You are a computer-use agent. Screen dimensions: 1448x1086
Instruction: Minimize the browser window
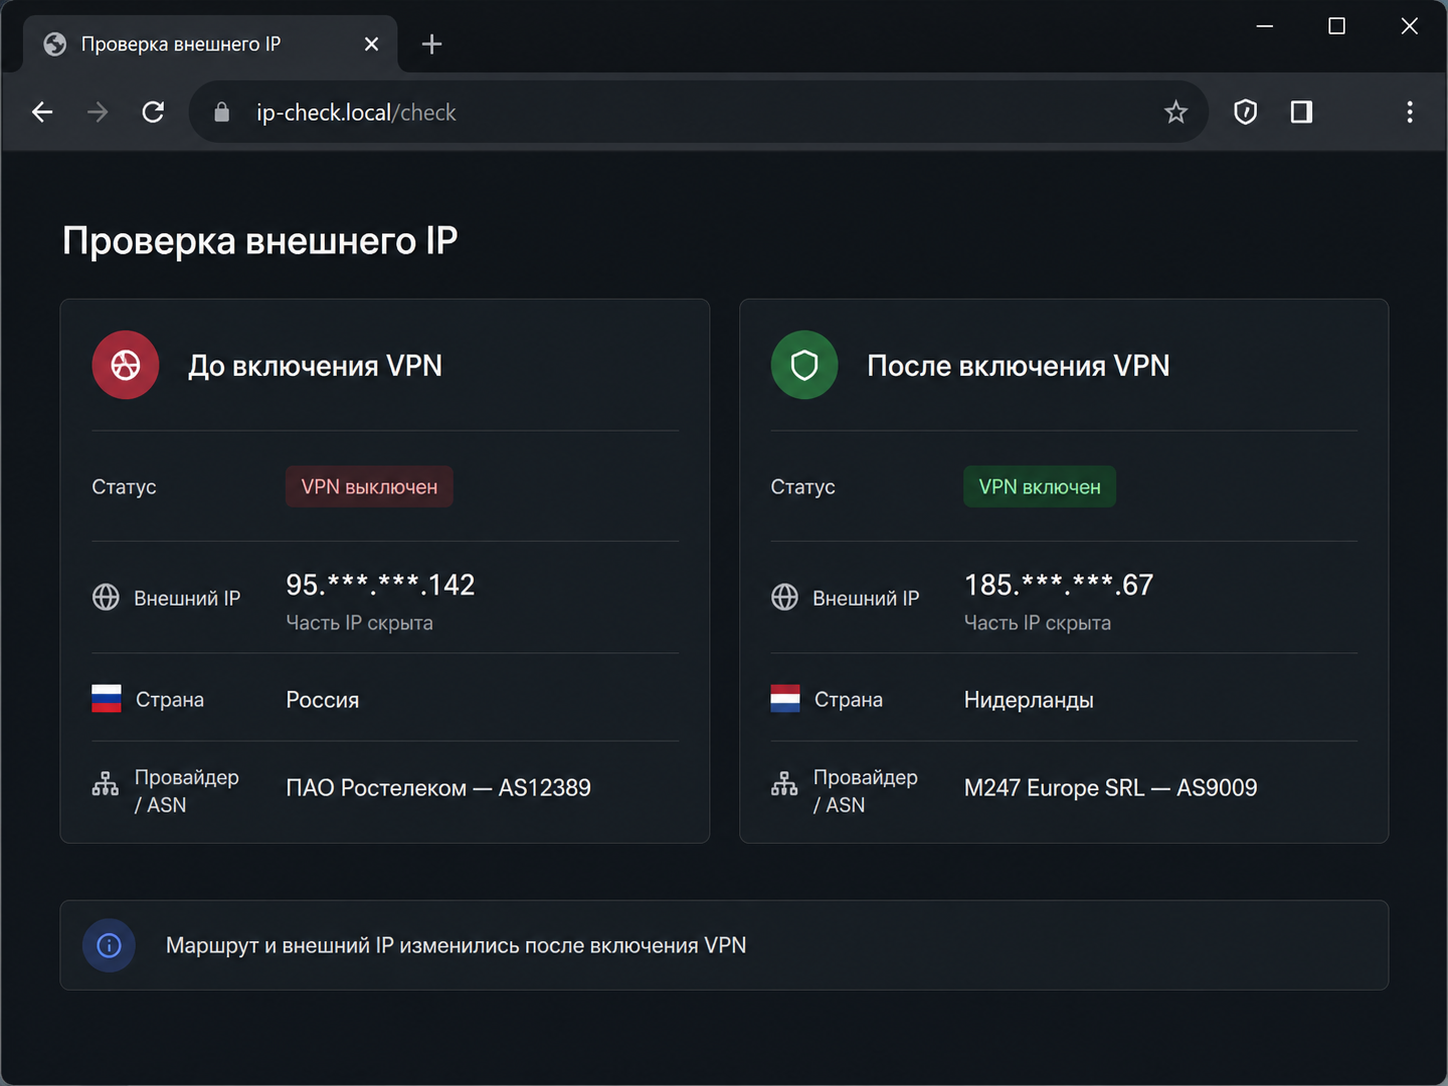click(1265, 26)
